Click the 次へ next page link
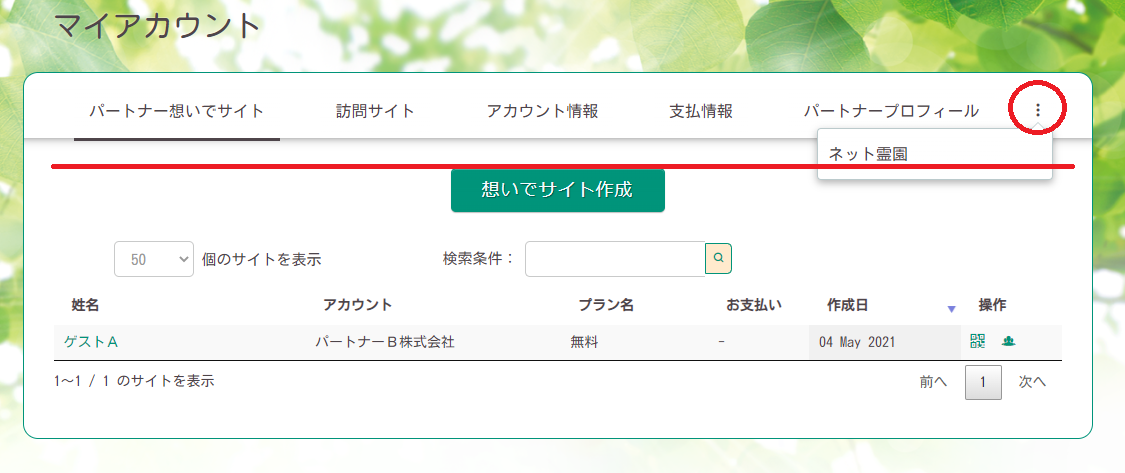The width and height of the screenshot is (1125, 473). coord(1032,382)
